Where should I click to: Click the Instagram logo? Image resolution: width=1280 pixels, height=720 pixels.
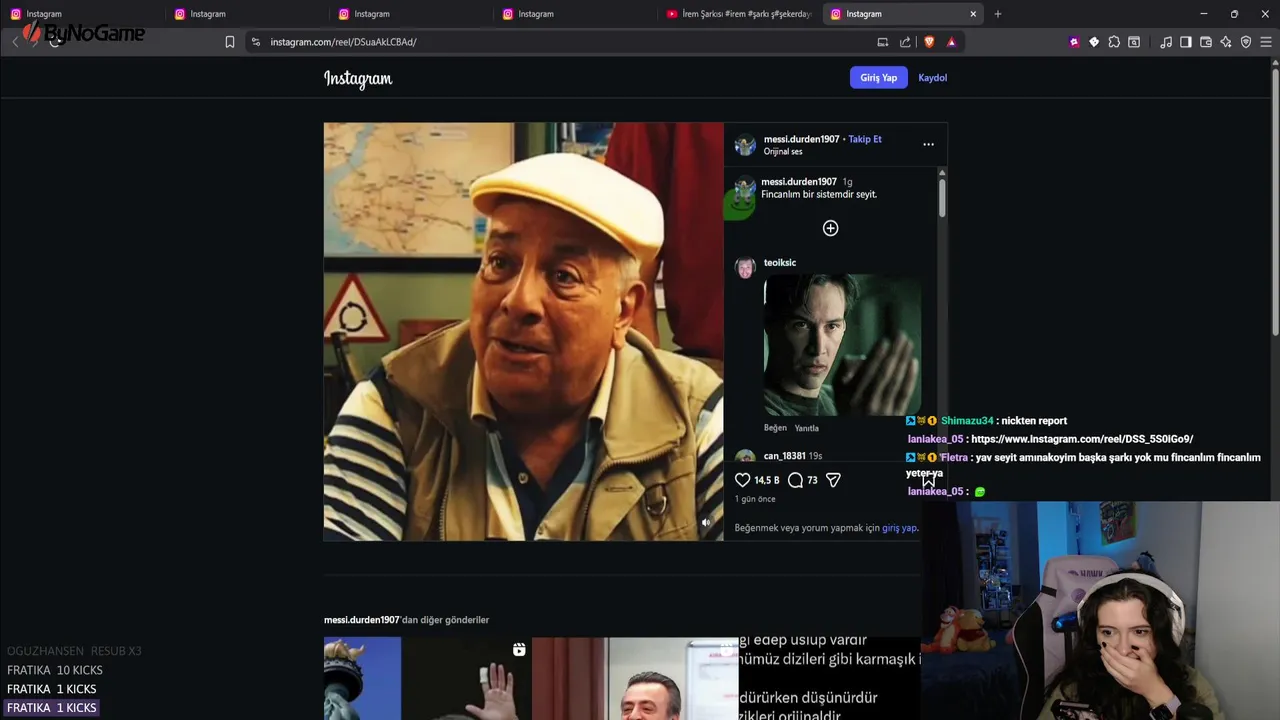(x=358, y=78)
